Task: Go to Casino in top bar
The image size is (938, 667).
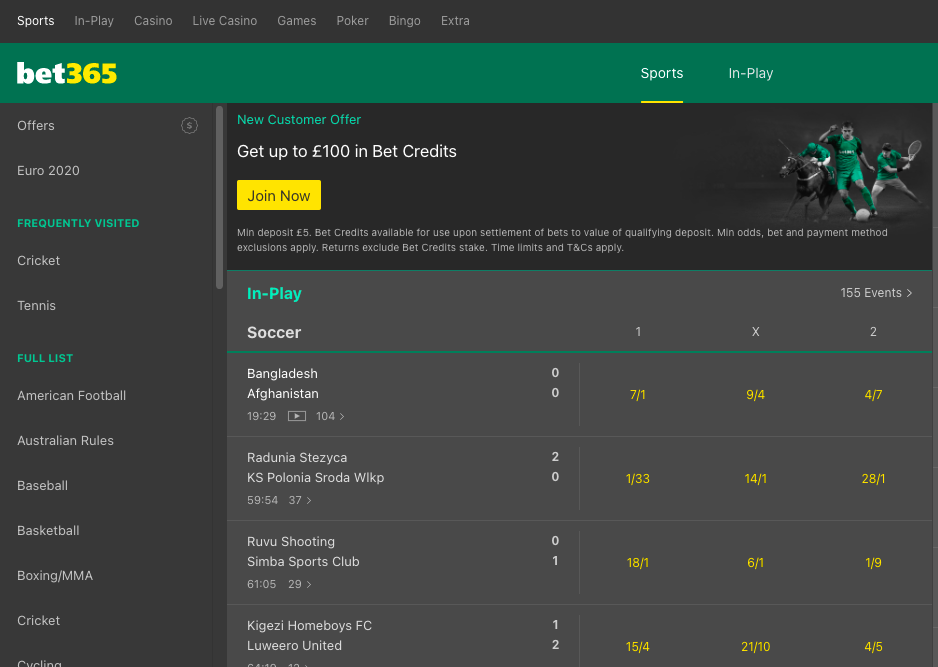Action: [153, 21]
